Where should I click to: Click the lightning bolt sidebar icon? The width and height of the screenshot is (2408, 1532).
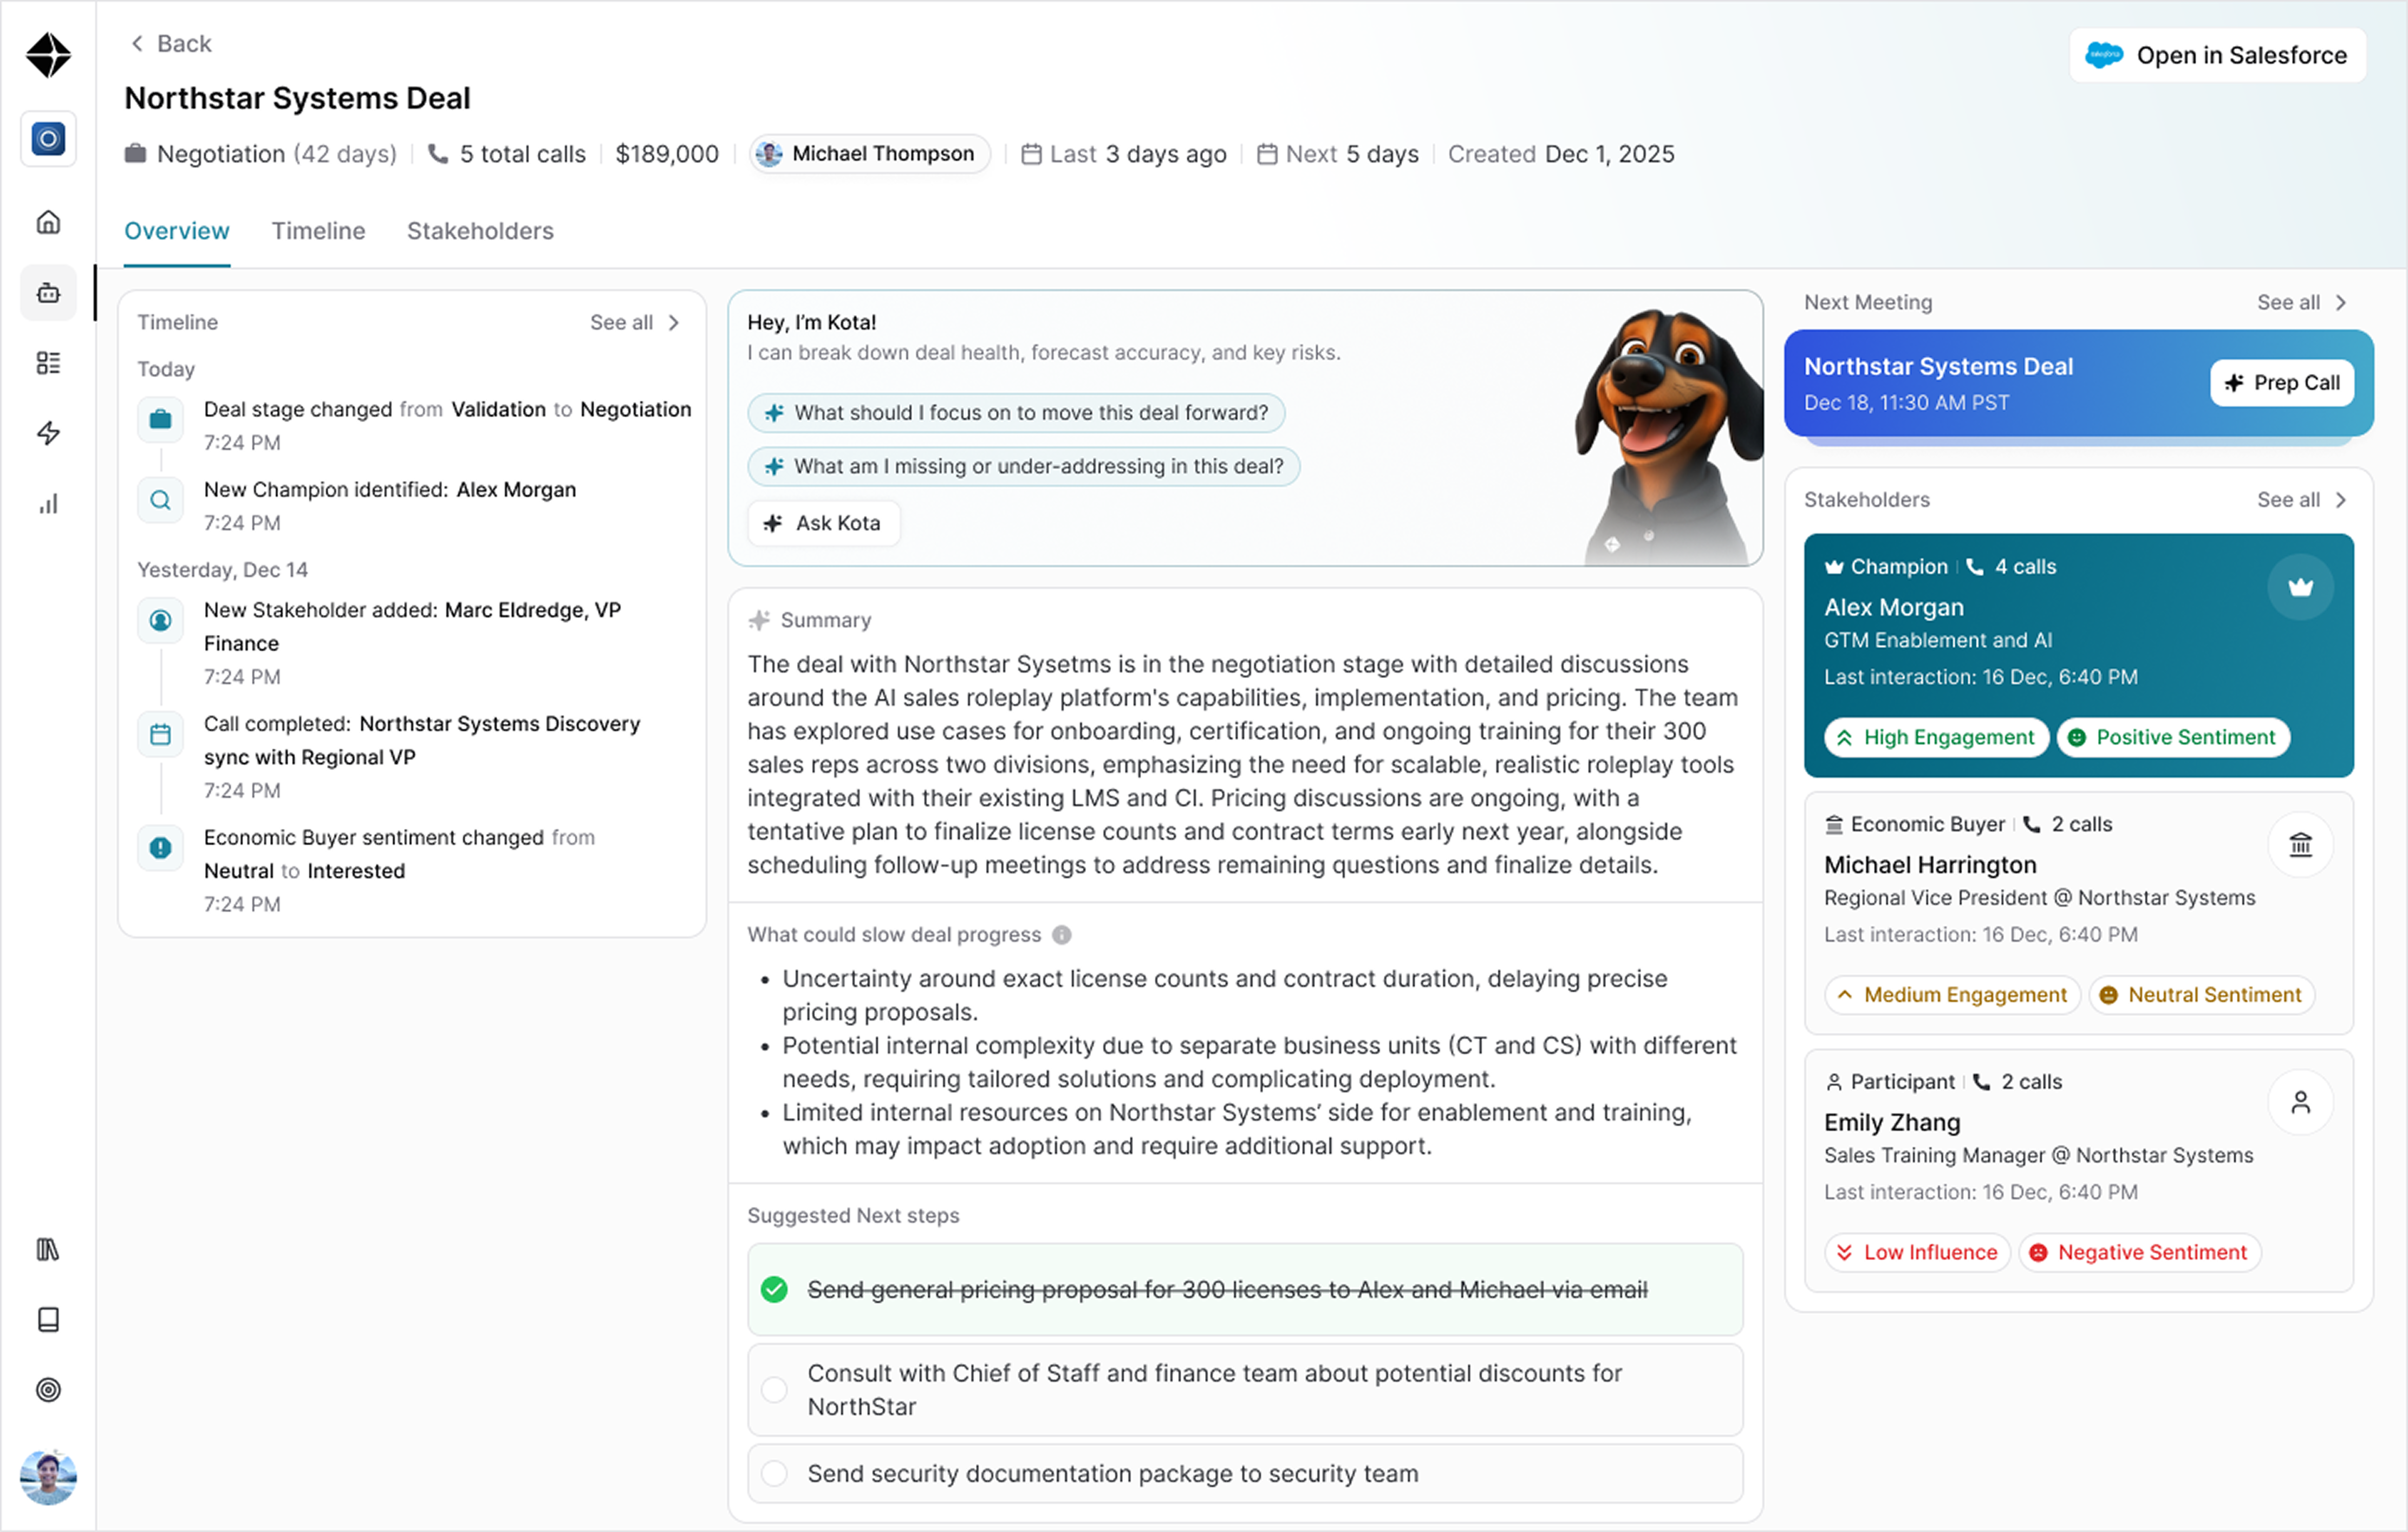coord(48,433)
